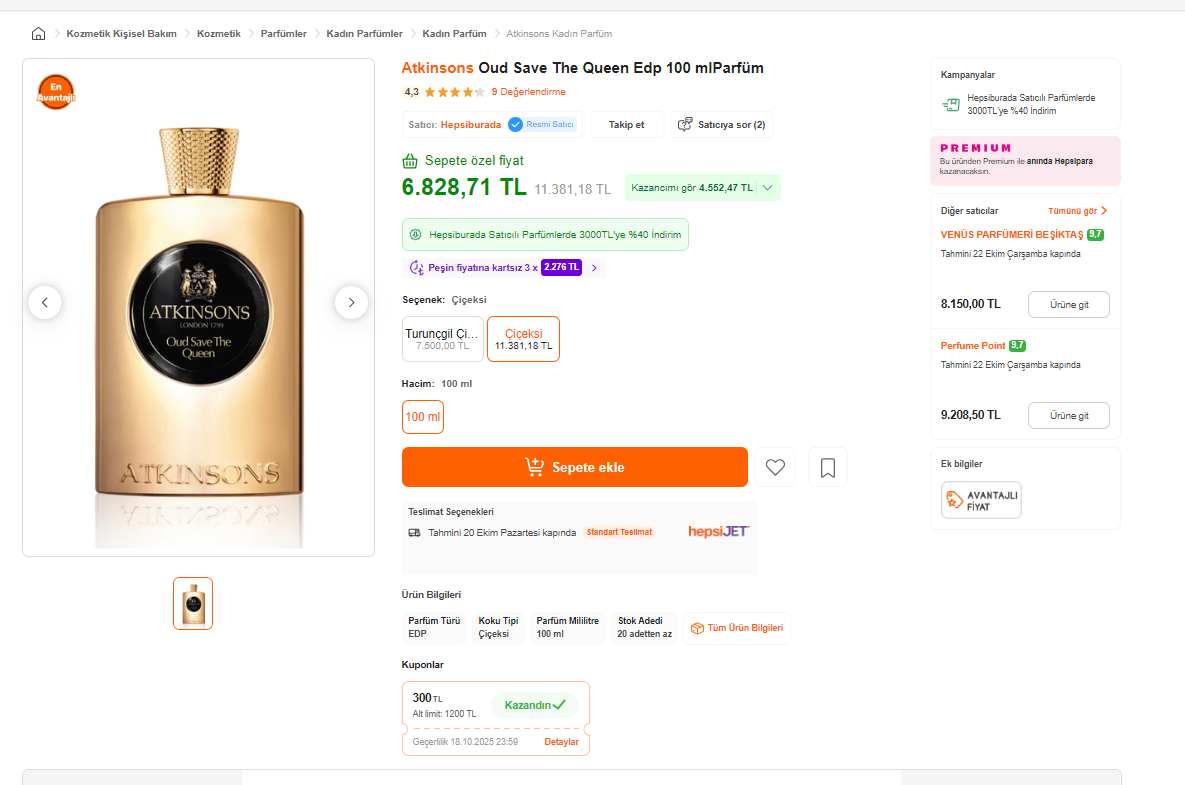Expand the Kazancını gör savings dropdown
The image size is (1185, 785).
pyautogui.click(x=767, y=188)
